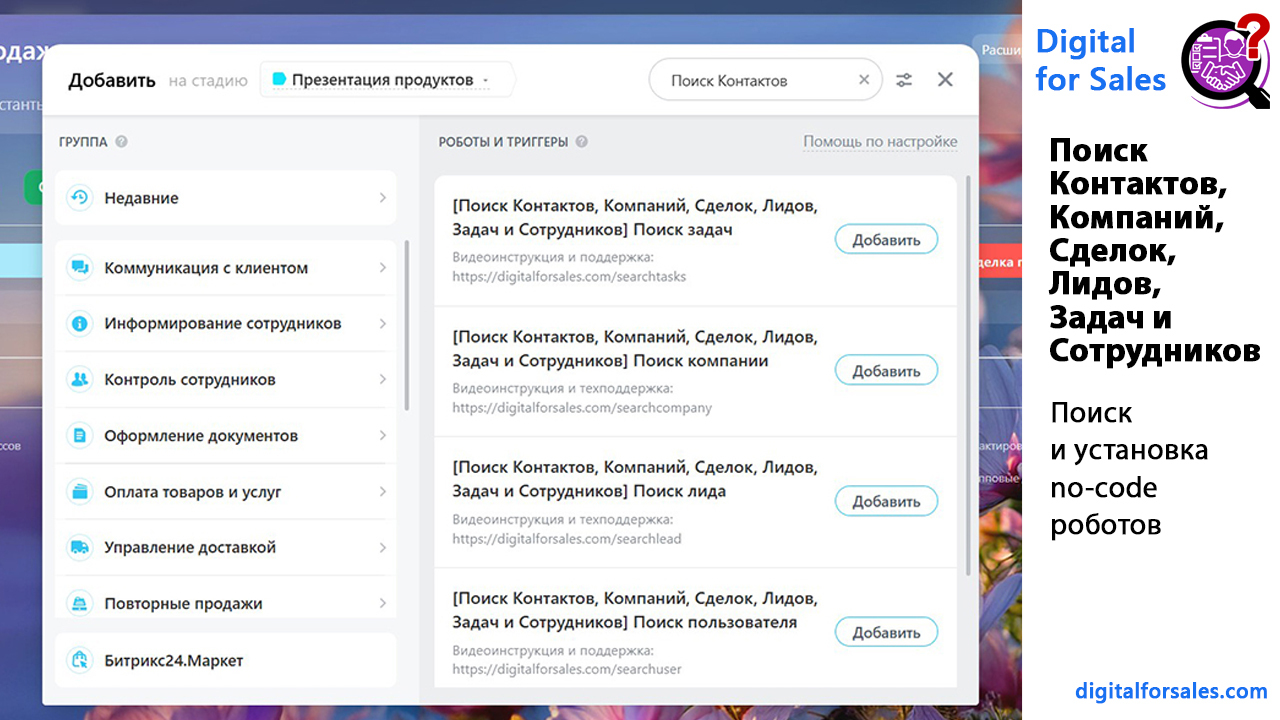
Task: Open the Презентация продуктов stage dropdown
Action: pyautogui.click(x=386, y=79)
